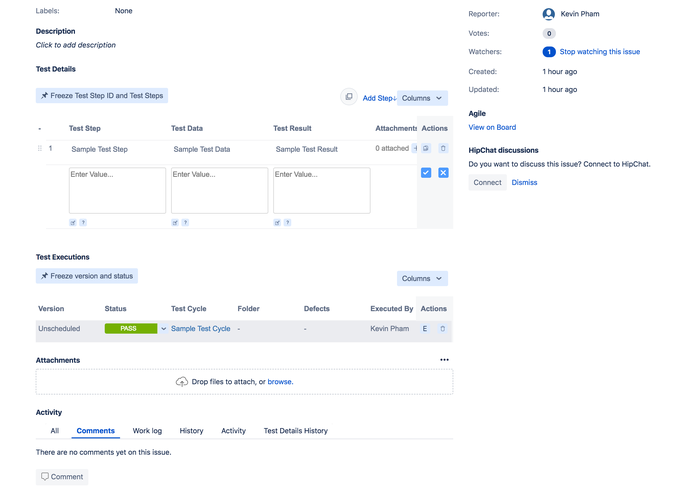Viewport: 700px width, 491px height.
Task: Open the Test Details History tab
Action: point(296,431)
